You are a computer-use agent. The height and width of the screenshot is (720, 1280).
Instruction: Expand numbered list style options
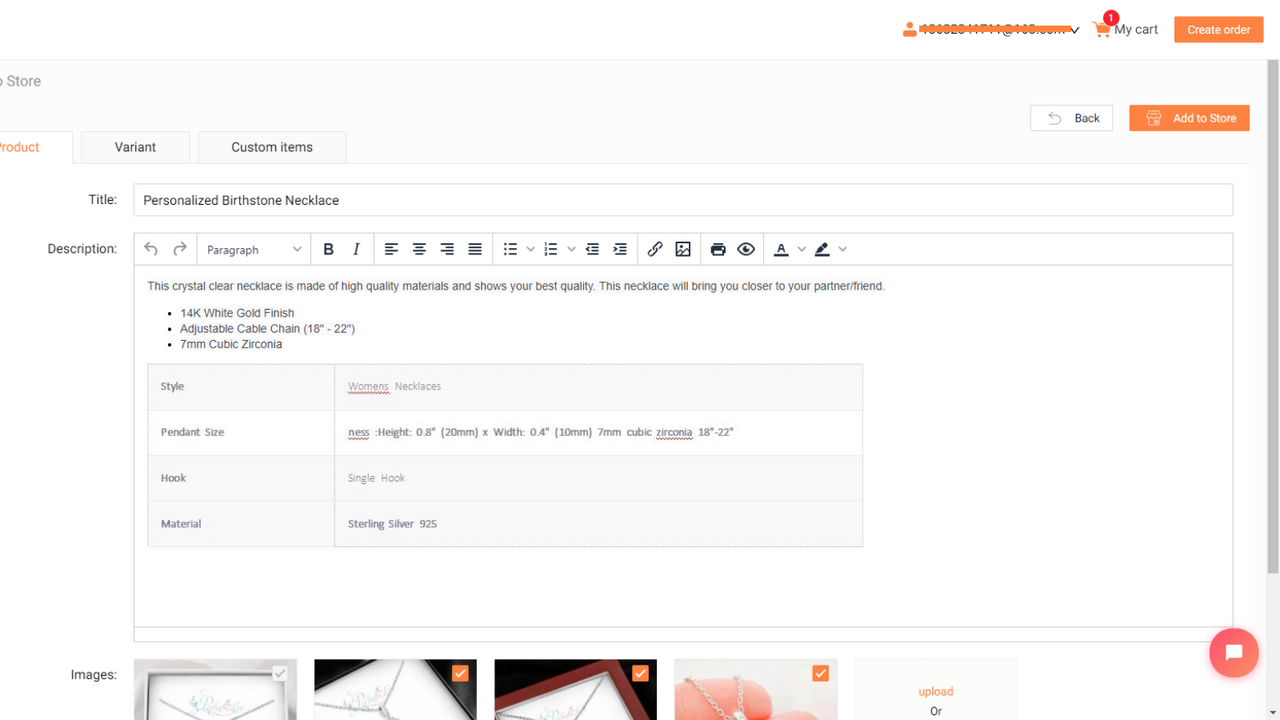[x=571, y=249]
